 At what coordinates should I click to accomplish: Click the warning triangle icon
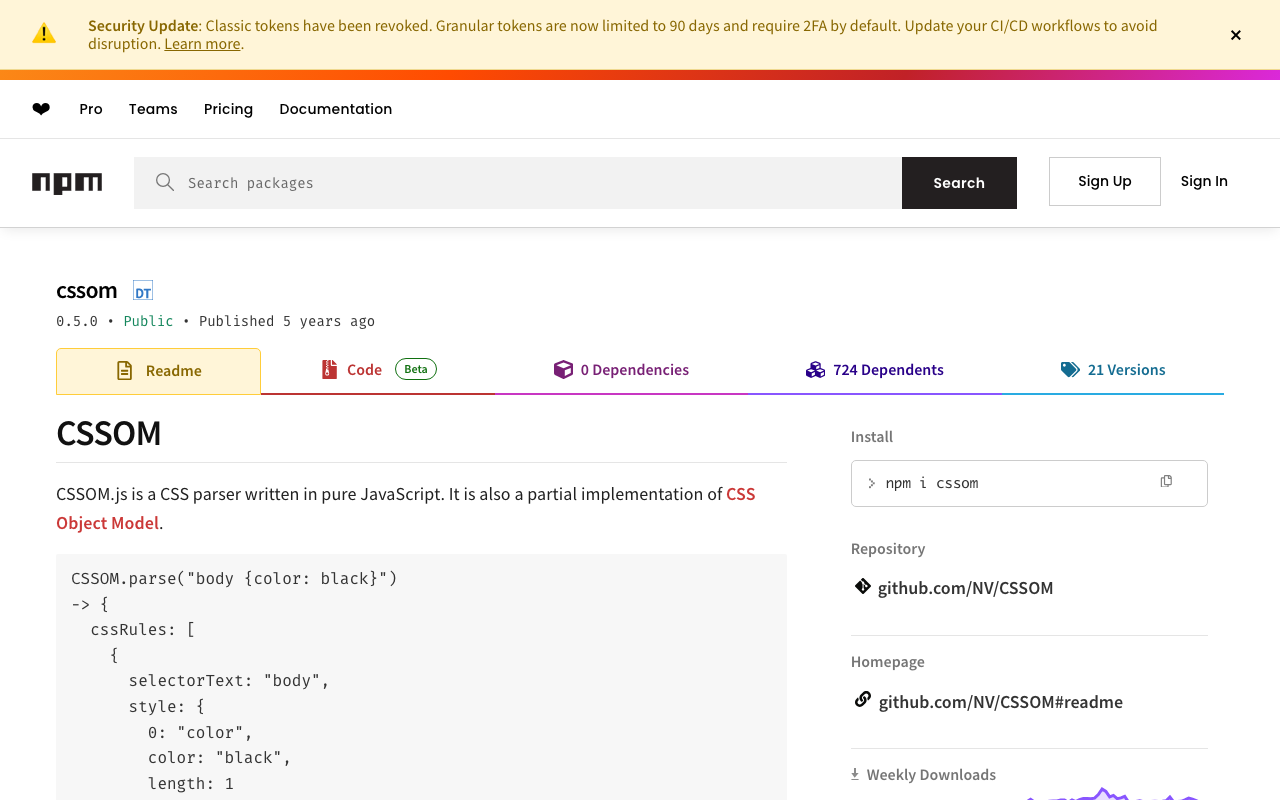tap(44, 34)
